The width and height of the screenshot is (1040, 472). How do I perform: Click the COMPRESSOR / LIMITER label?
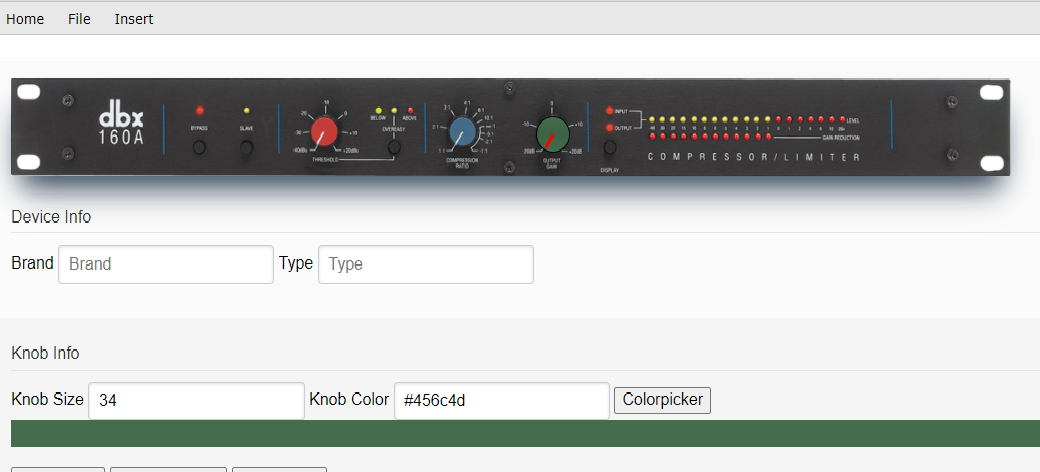753,158
